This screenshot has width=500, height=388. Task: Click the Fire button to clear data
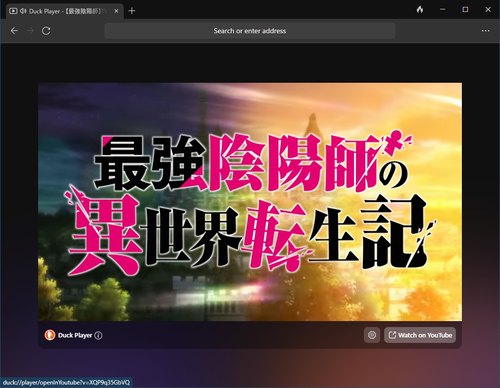click(420, 10)
